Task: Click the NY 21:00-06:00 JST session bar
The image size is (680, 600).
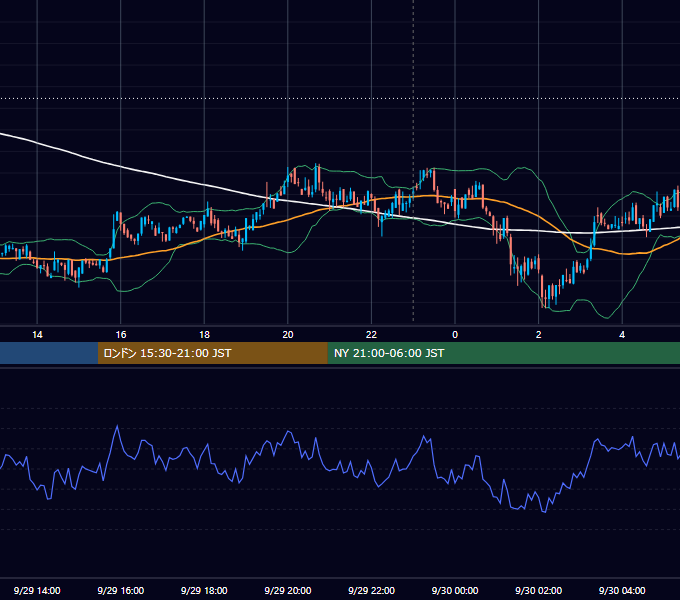Action: [x=503, y=353]
